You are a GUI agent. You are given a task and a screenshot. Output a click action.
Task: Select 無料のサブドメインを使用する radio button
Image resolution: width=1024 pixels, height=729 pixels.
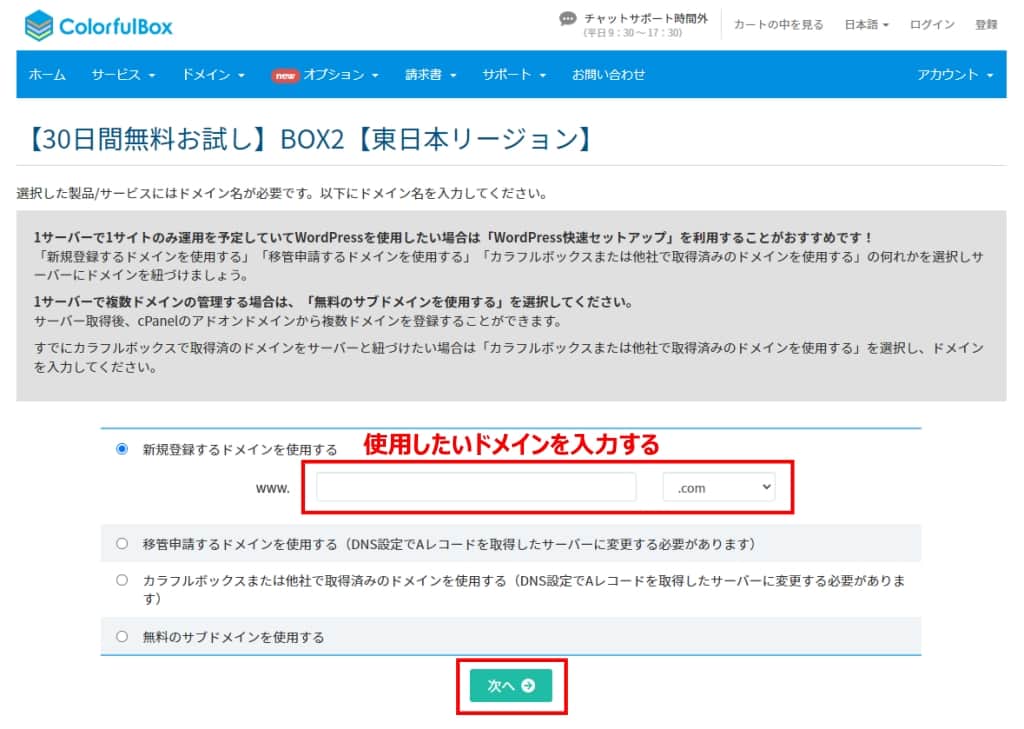click(121, 636)
